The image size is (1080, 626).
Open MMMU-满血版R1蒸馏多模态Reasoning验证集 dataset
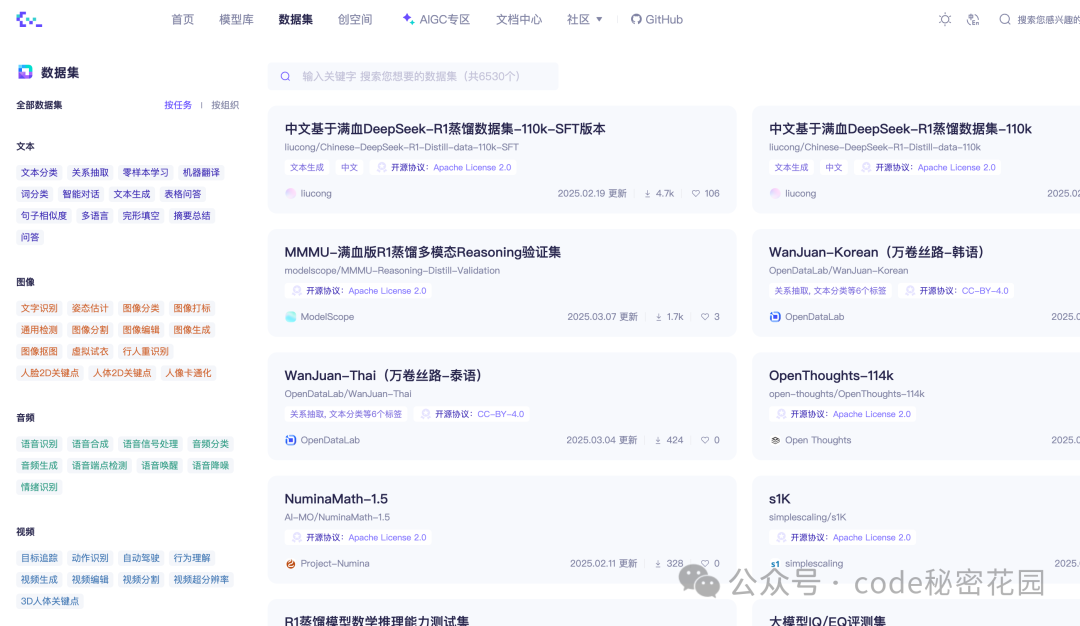click(x=422, y=252)
